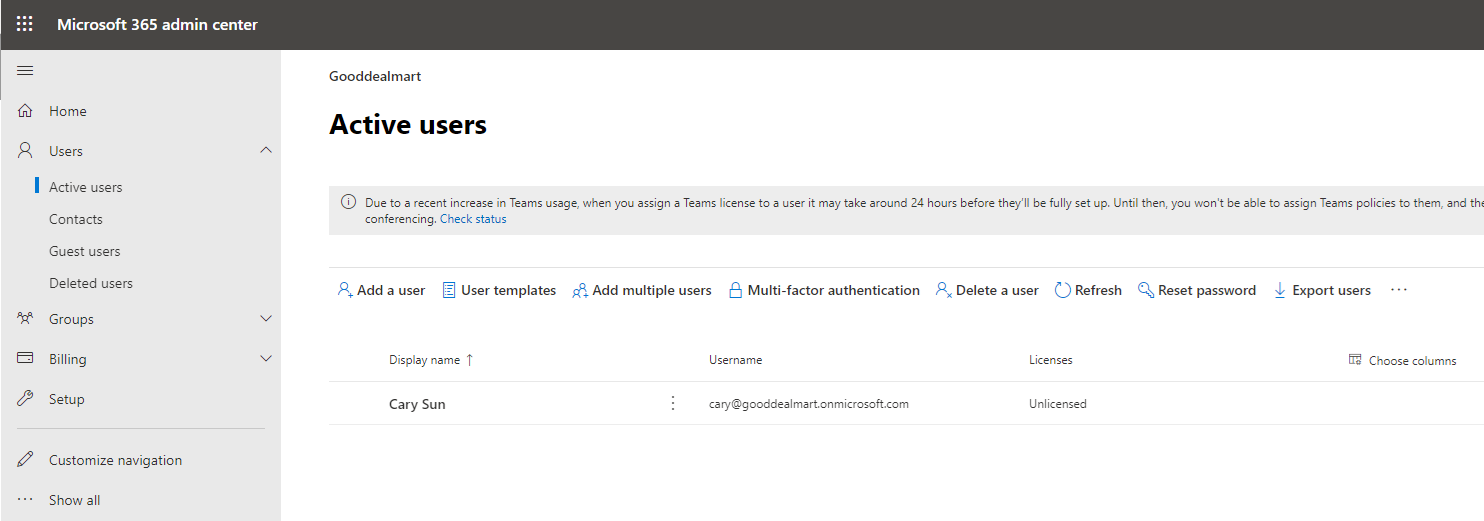Viewport: 1484px width, 521px height.
Task: Collapse the Users section chevron
Action: click(x=265, y=150)
